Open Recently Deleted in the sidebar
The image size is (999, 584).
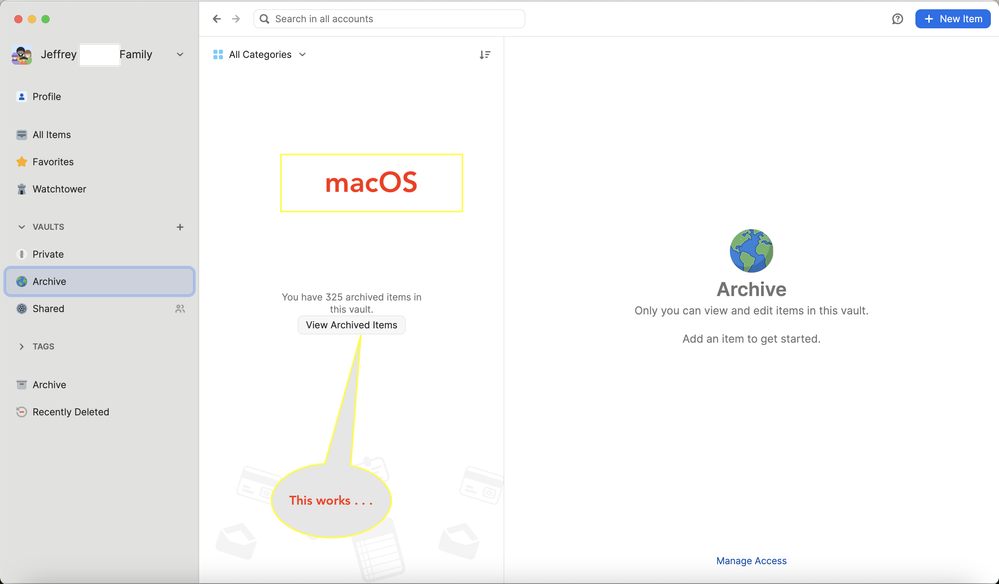(70, 412)
